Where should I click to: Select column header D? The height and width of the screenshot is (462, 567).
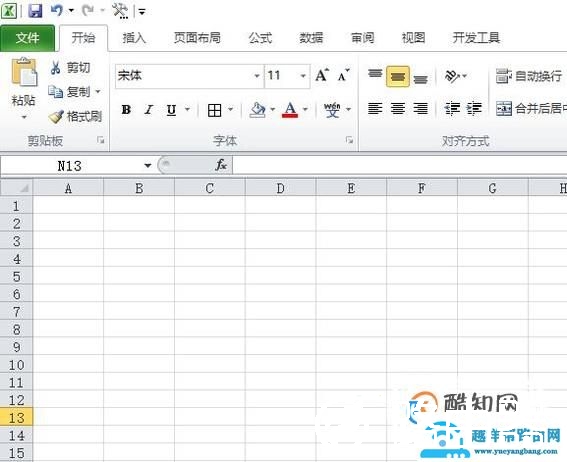pyautogui.click(x=281, y=188)
